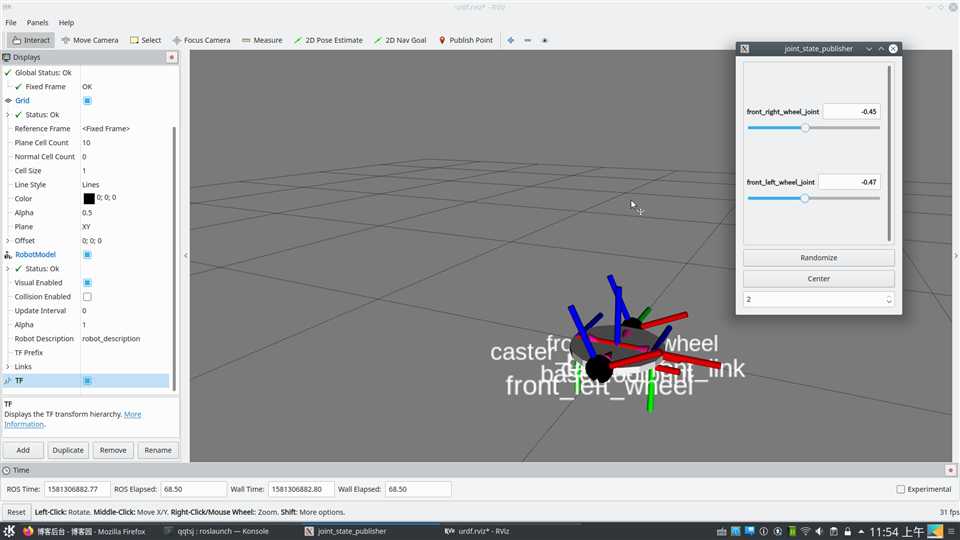The image size is (960, 540).
Task: Select the 2D Pose Estimate tool
Action: (x=328, y=40)
